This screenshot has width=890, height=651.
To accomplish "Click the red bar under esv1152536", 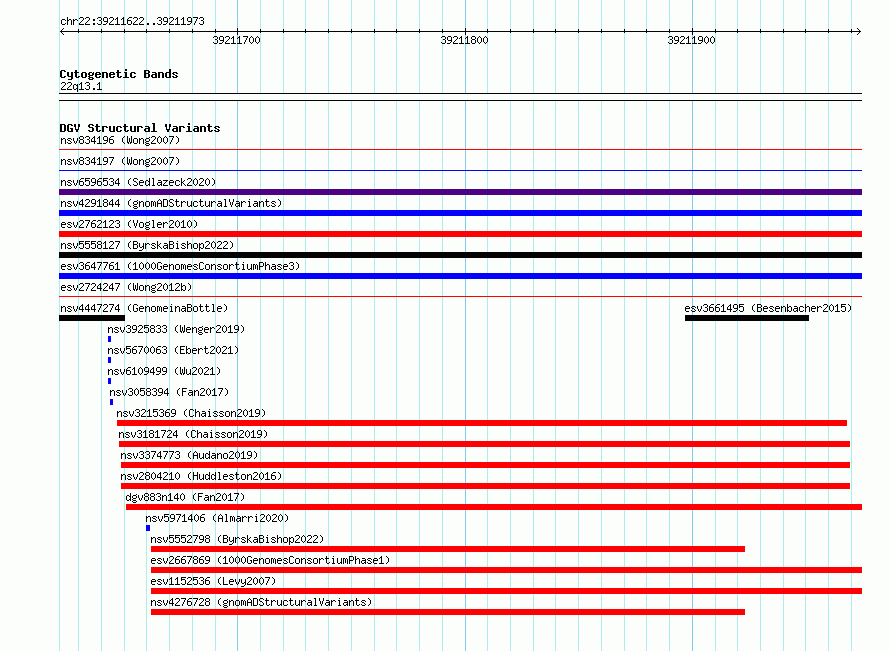I will [506, 591].
